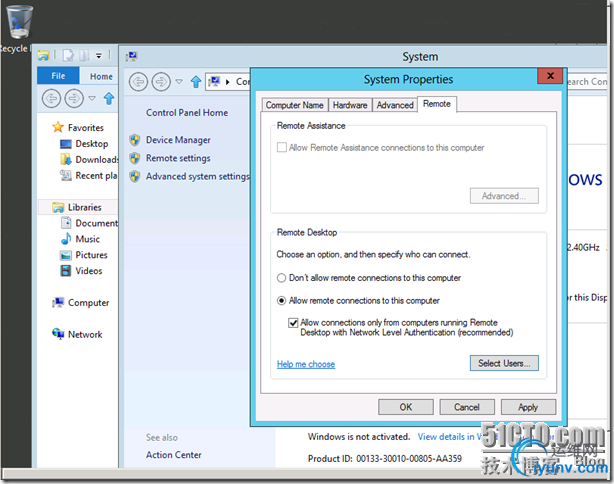The image size is (614, 484).
Task: Expand the address bar breadcrumb arrow
Action: point(228,82)
